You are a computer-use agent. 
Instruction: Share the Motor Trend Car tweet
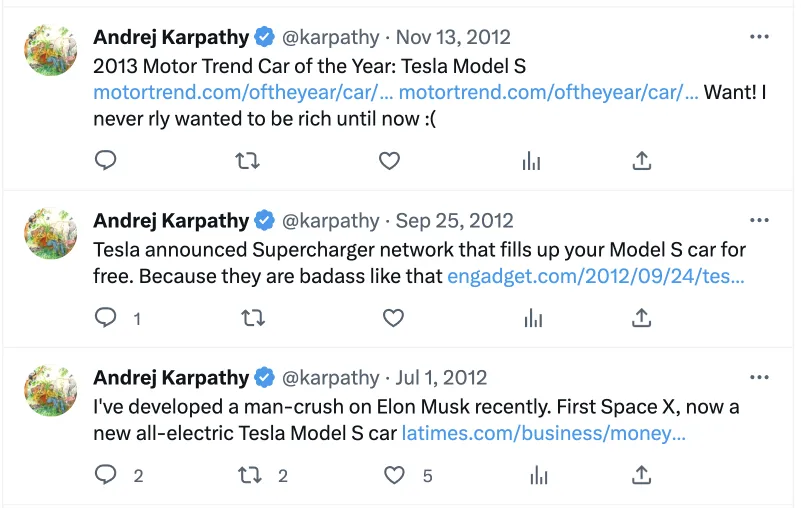click(642, 161)
